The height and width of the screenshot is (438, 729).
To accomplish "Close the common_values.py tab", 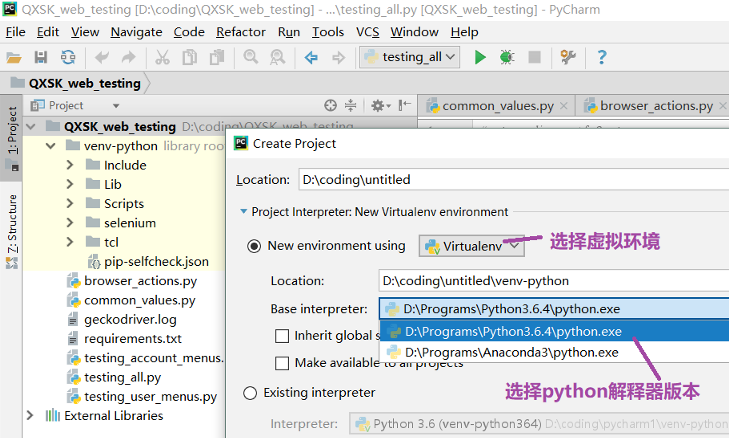I will pos(563,106).
